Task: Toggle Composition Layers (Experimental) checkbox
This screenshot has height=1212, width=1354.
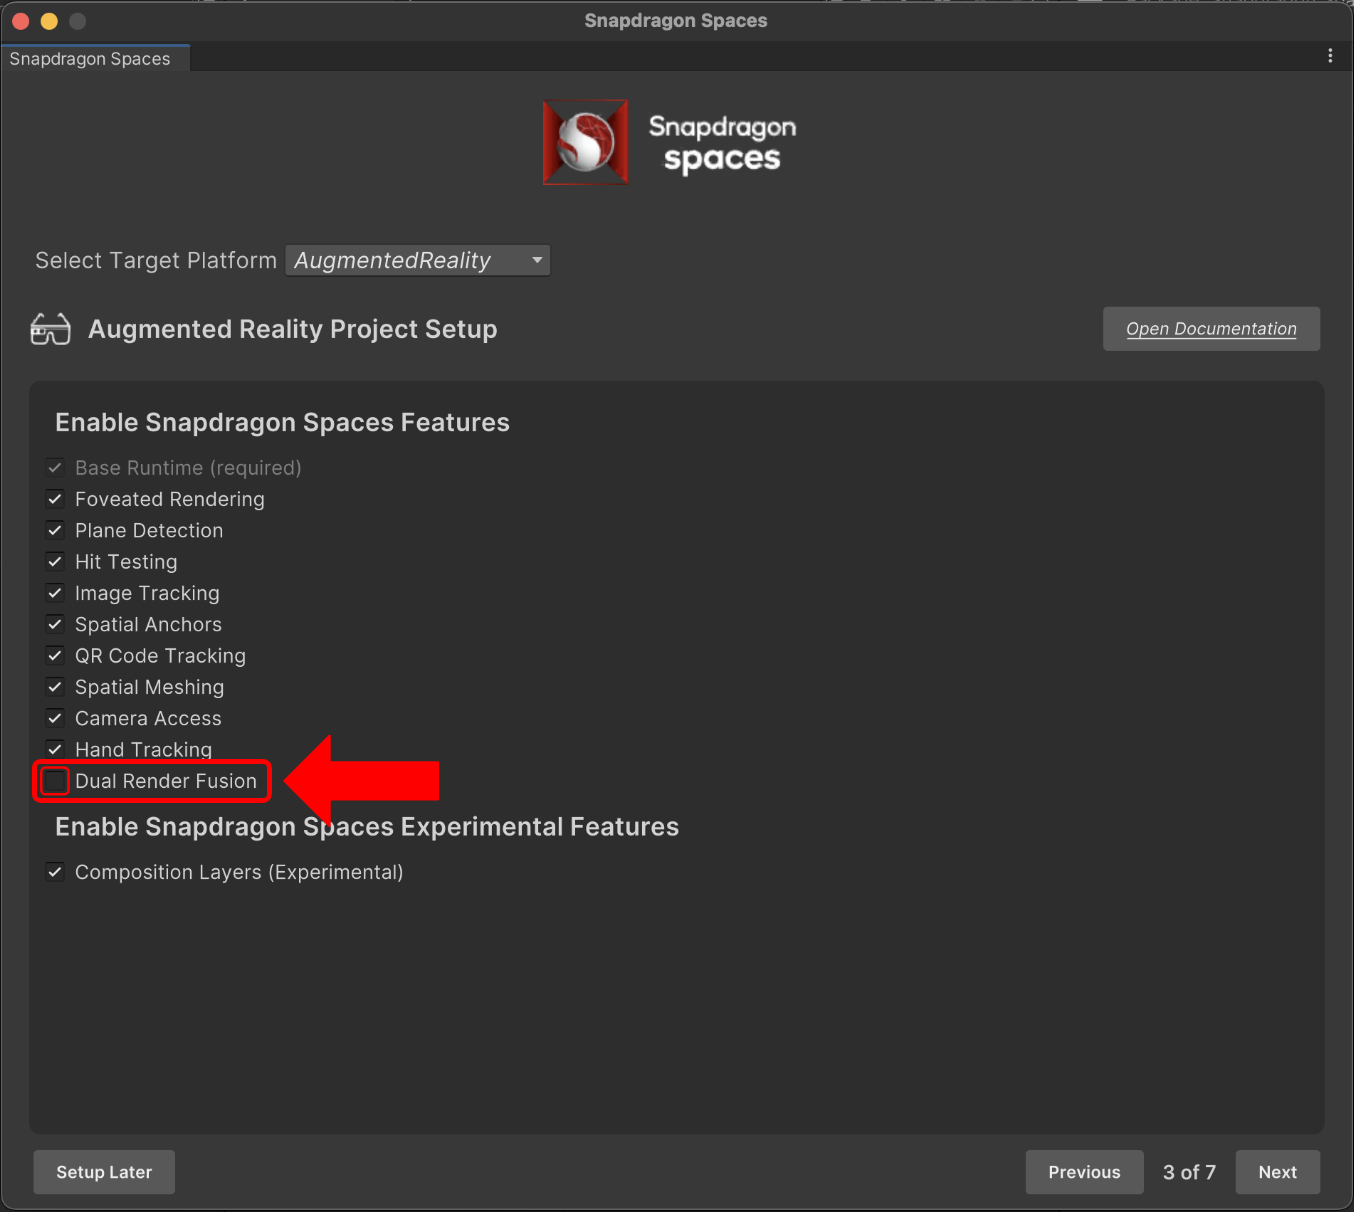Action: [x=55, y=872]
